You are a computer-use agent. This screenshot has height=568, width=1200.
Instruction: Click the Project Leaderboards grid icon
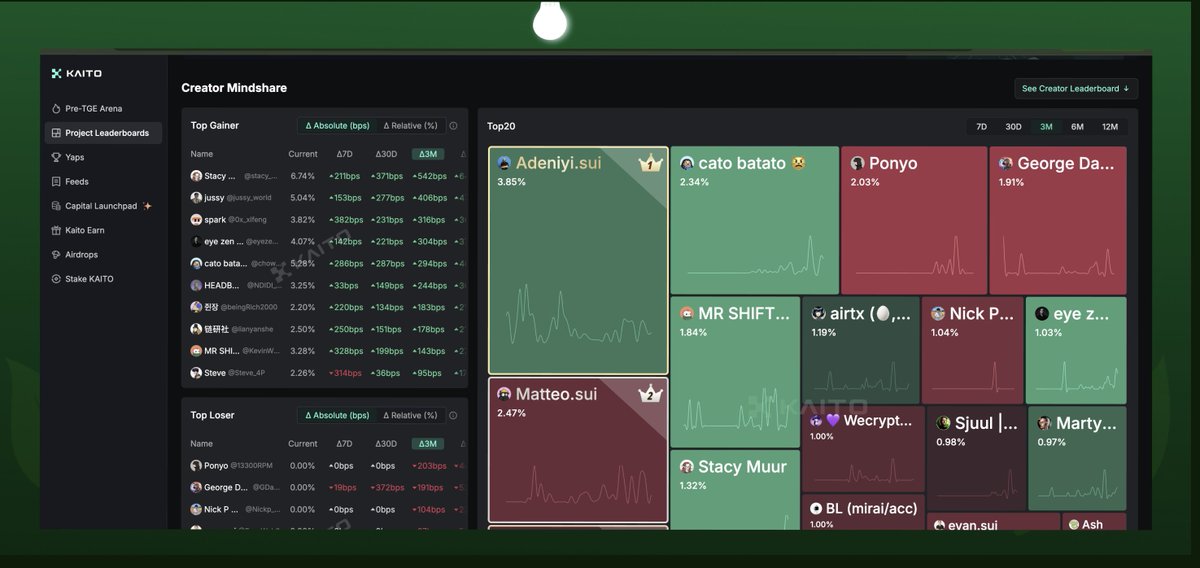coord(56,133)
